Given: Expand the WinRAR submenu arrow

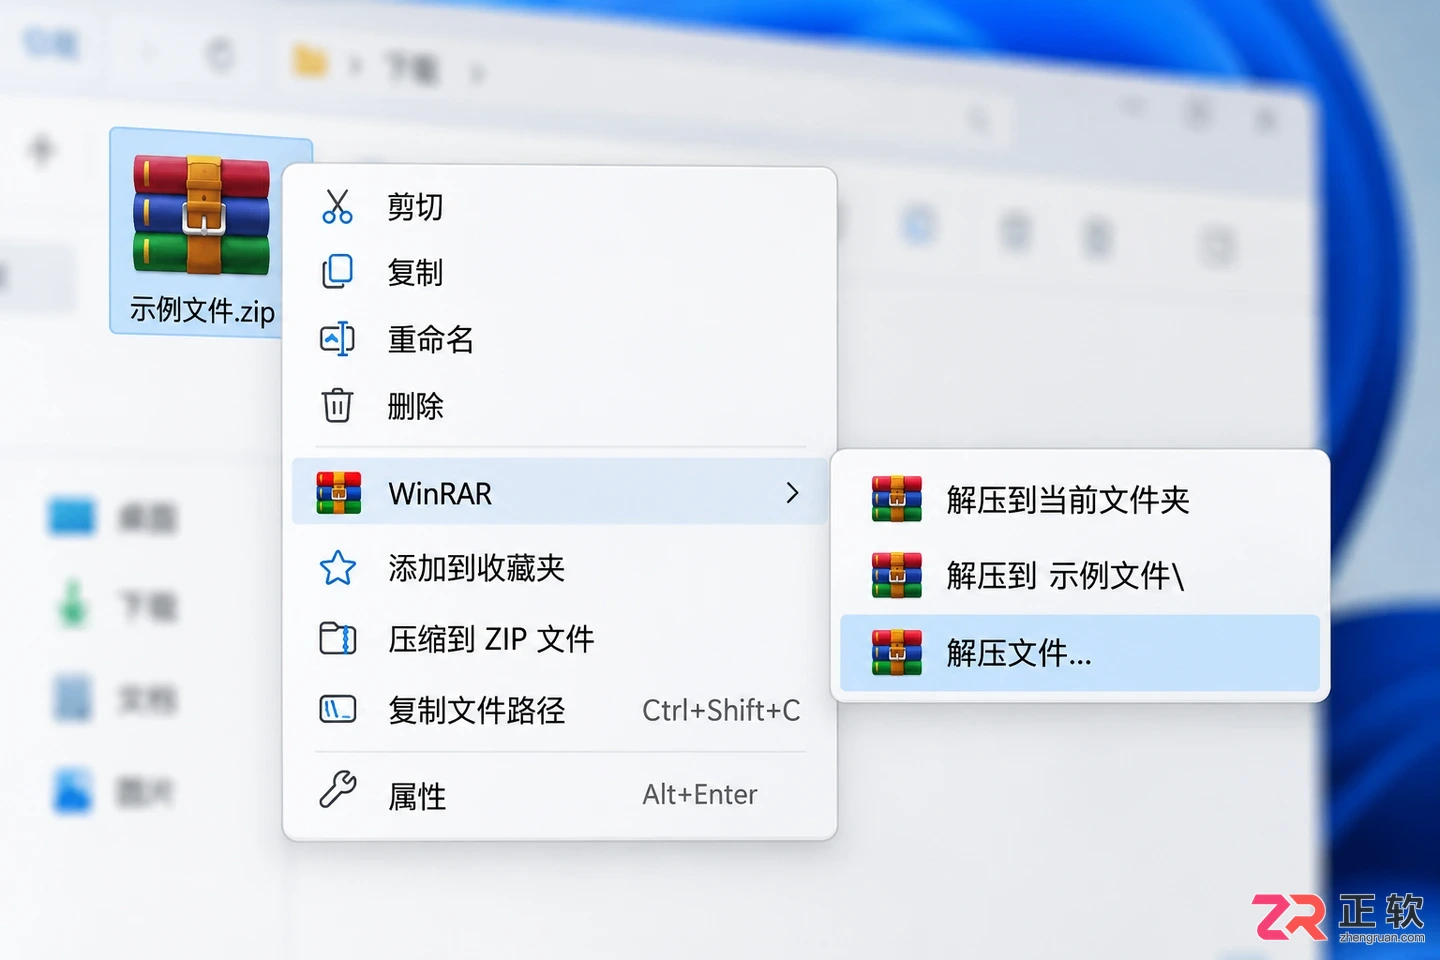Looking at the screenshot, I should coord(792,492).
